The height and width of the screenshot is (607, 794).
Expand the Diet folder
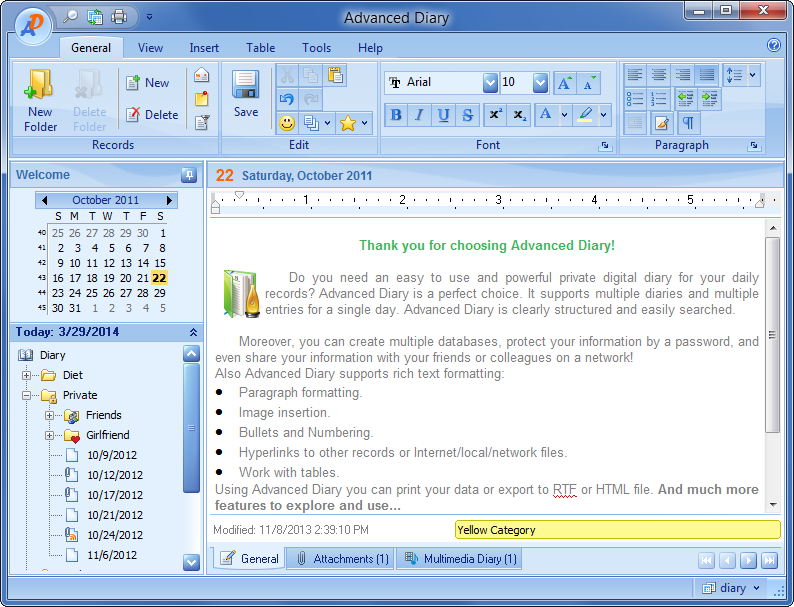click(x=26, y=375)
